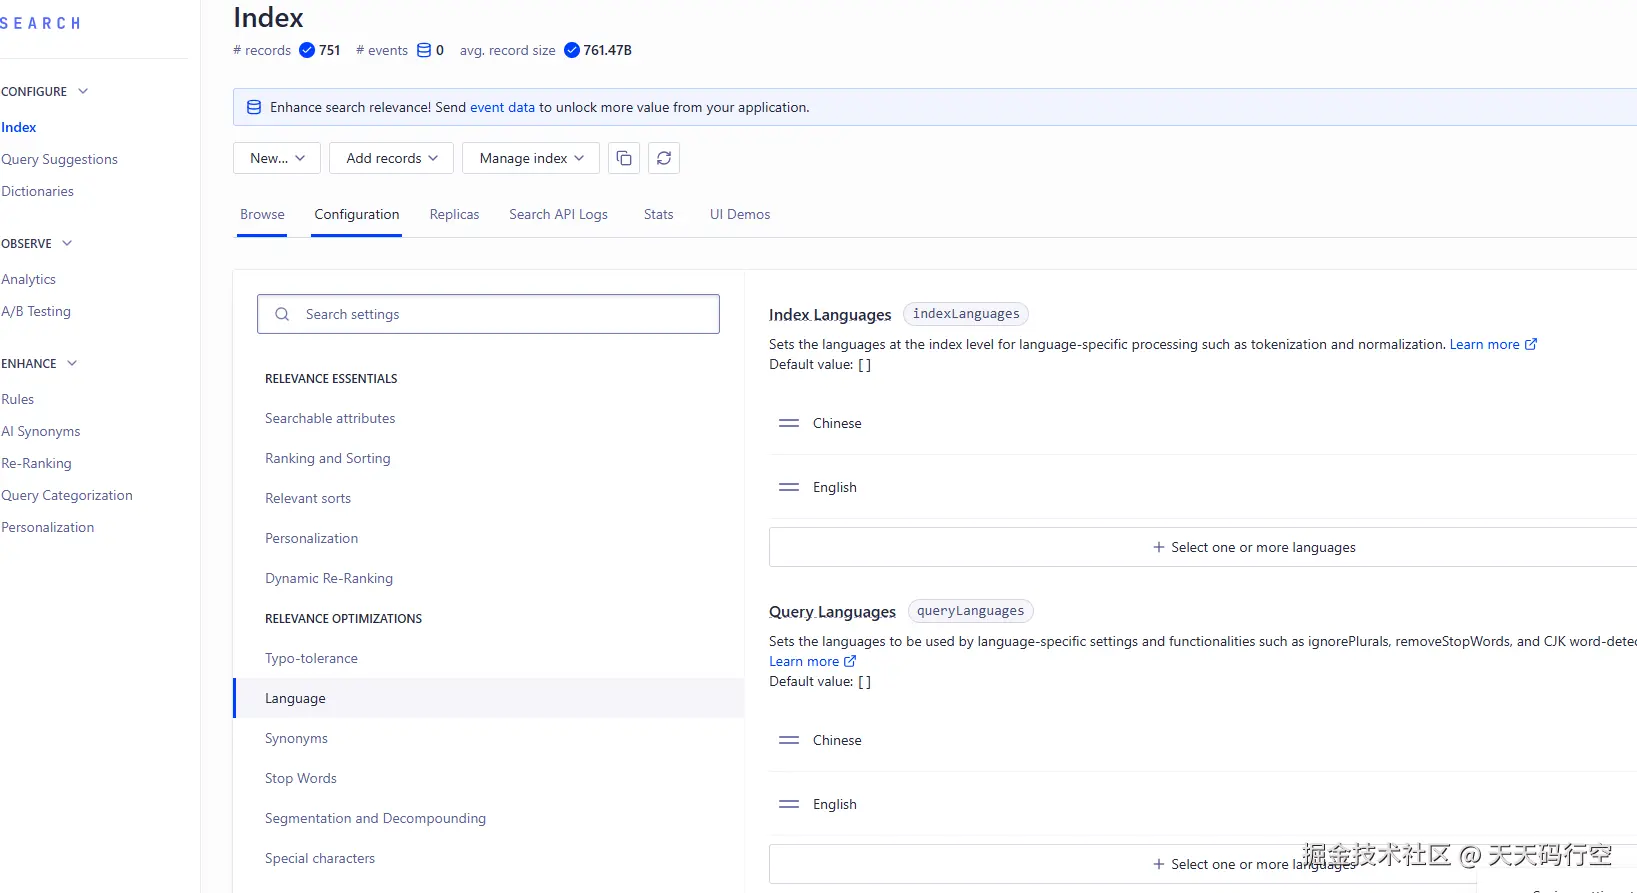
Task: Open Query Languages language selector
Action: click(1203, 864)
